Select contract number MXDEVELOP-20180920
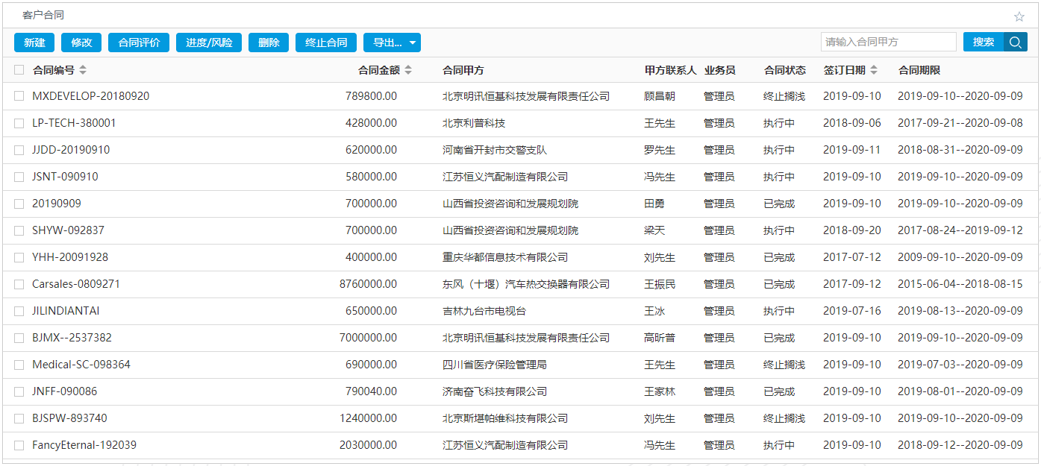 [x=91, y=96]
